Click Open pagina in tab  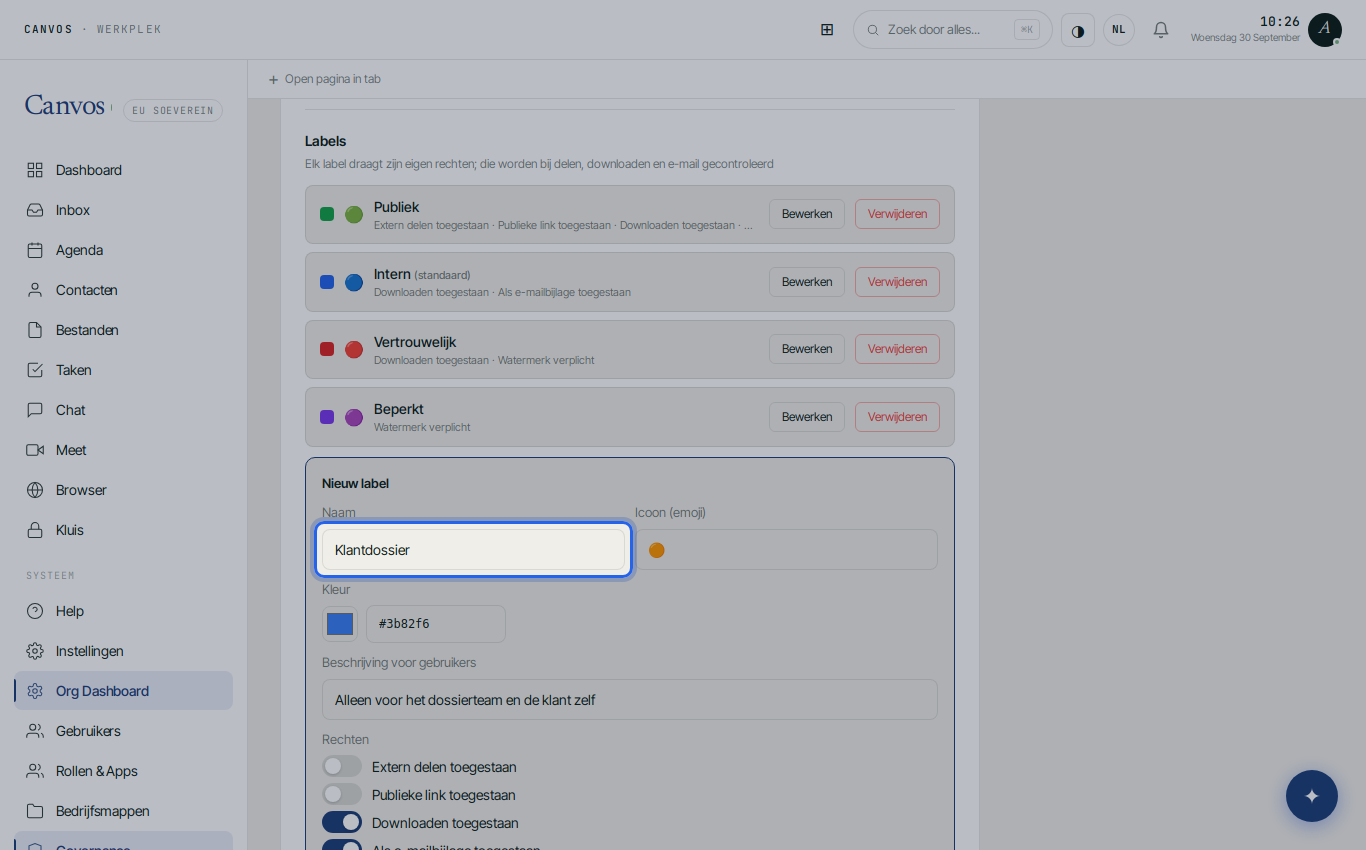coord(324,79)
